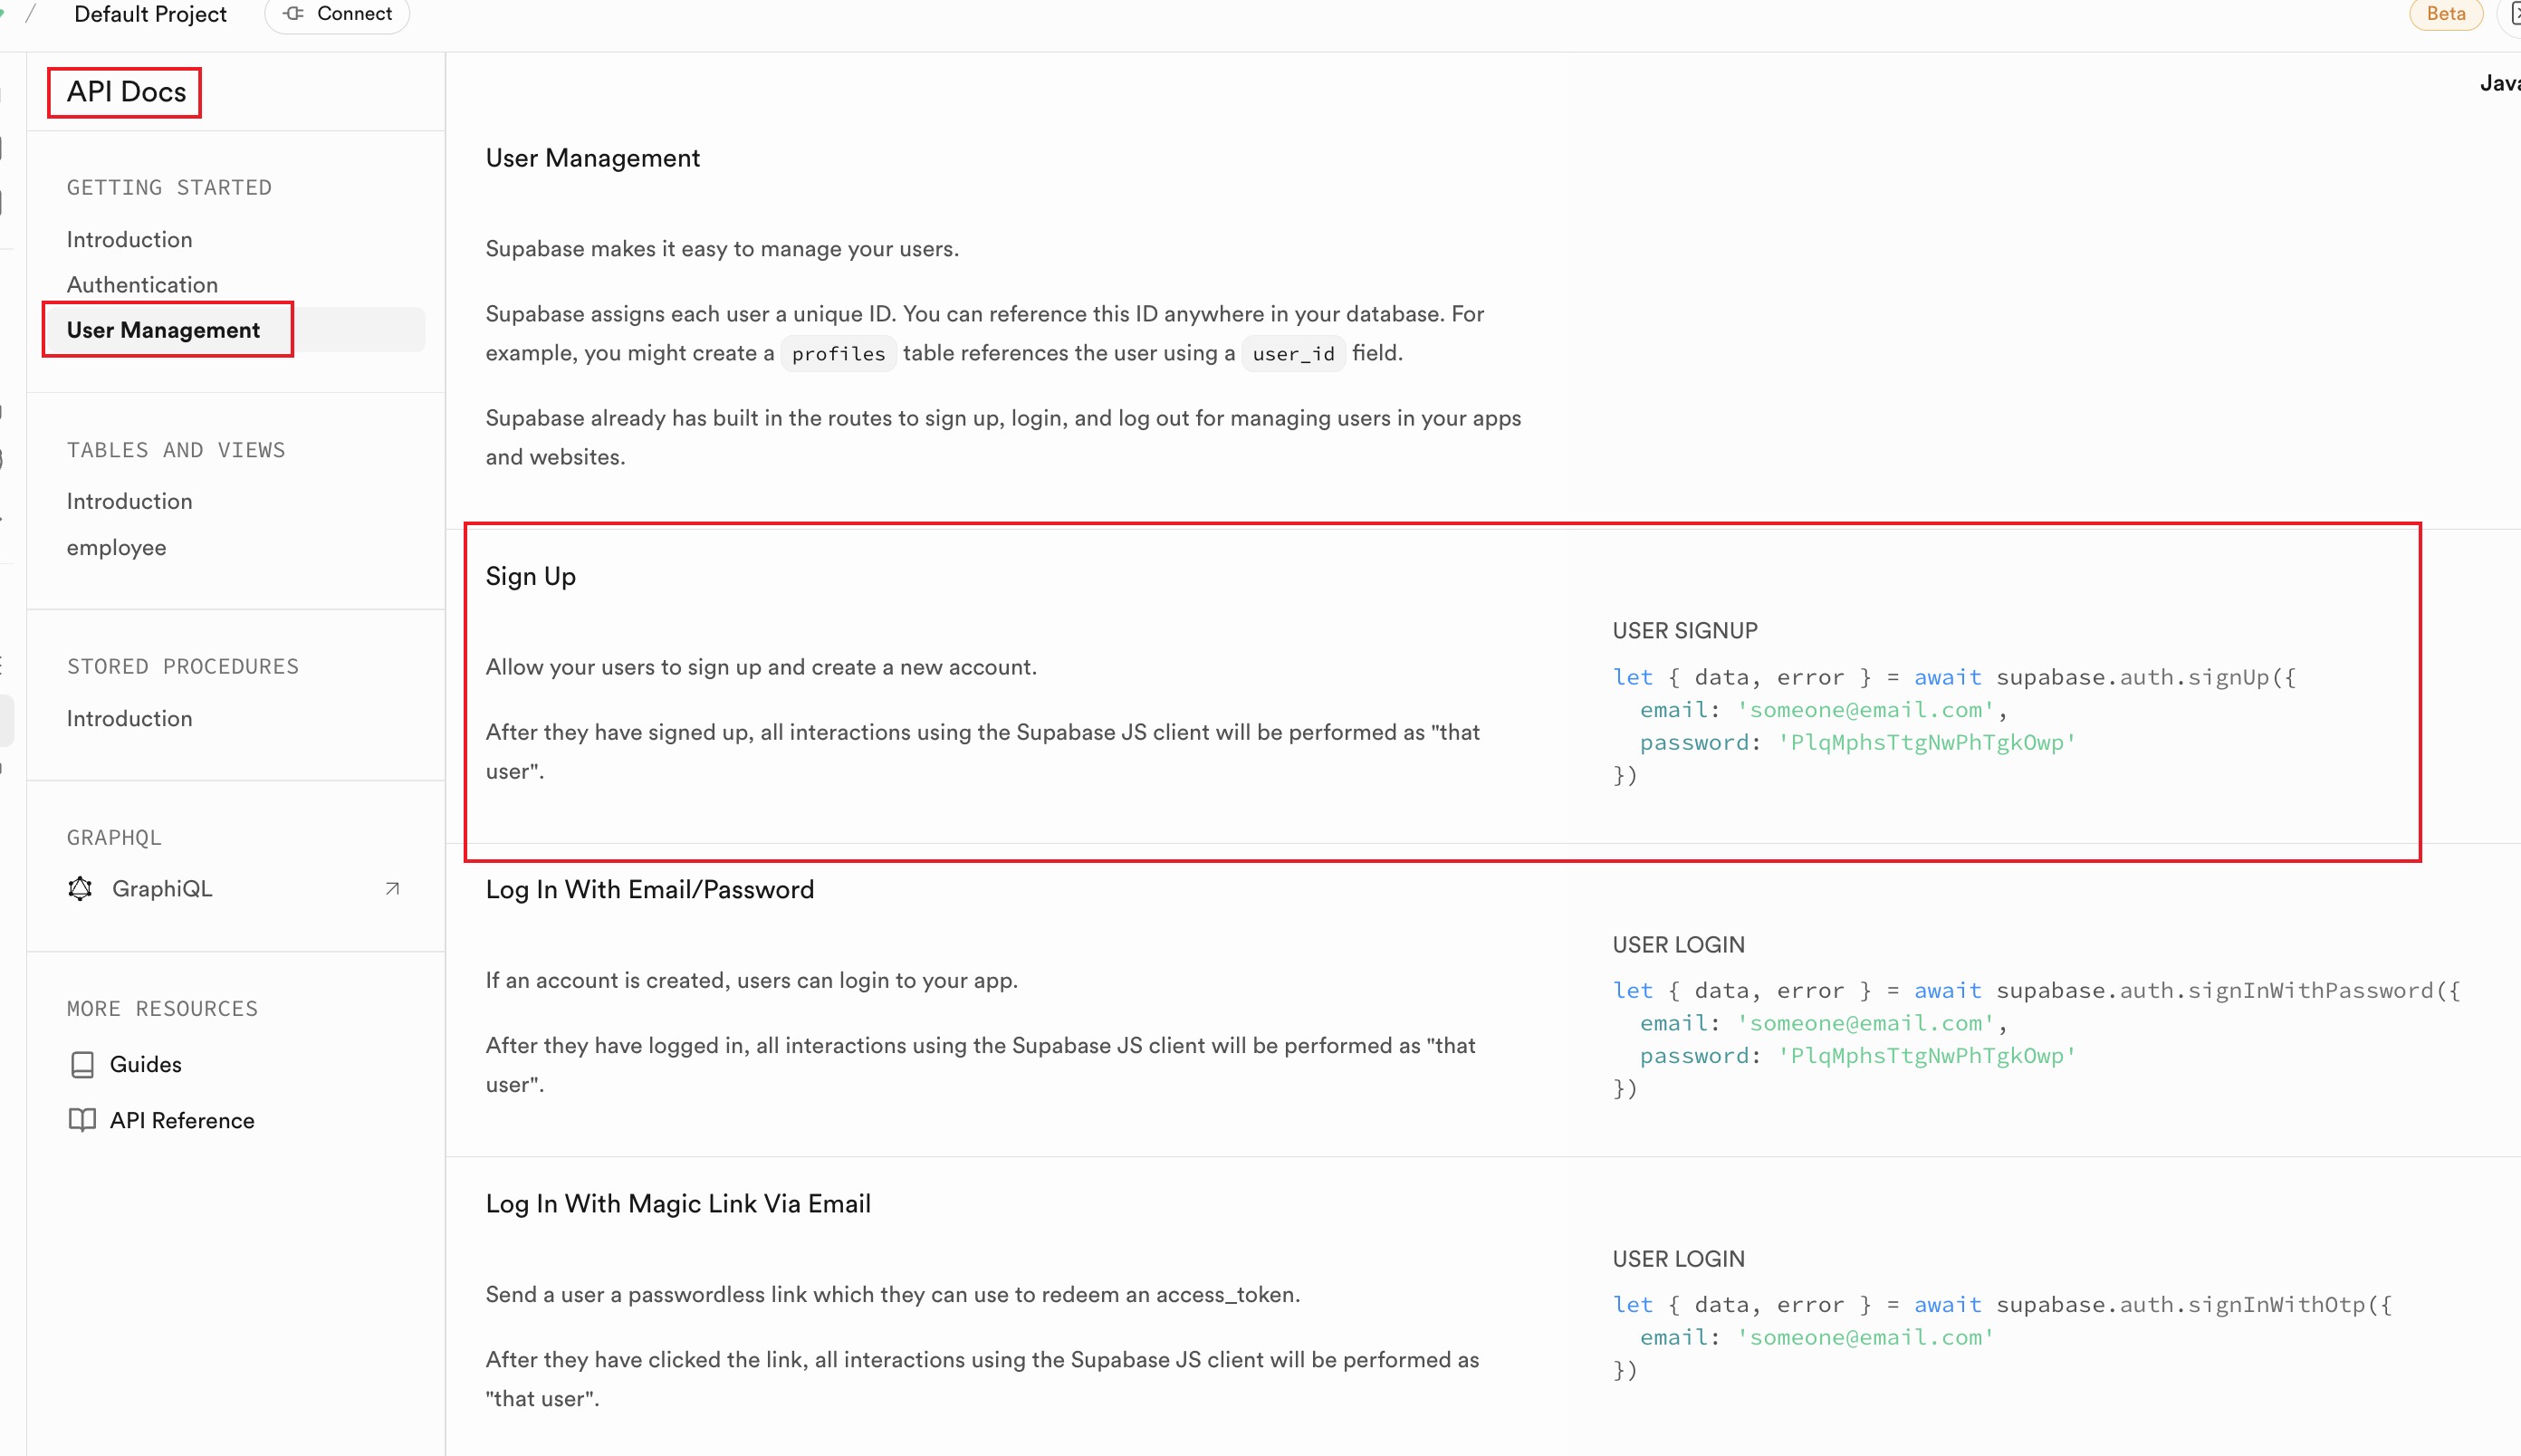Open Introduction under Getting Started

tap(130, 240)
